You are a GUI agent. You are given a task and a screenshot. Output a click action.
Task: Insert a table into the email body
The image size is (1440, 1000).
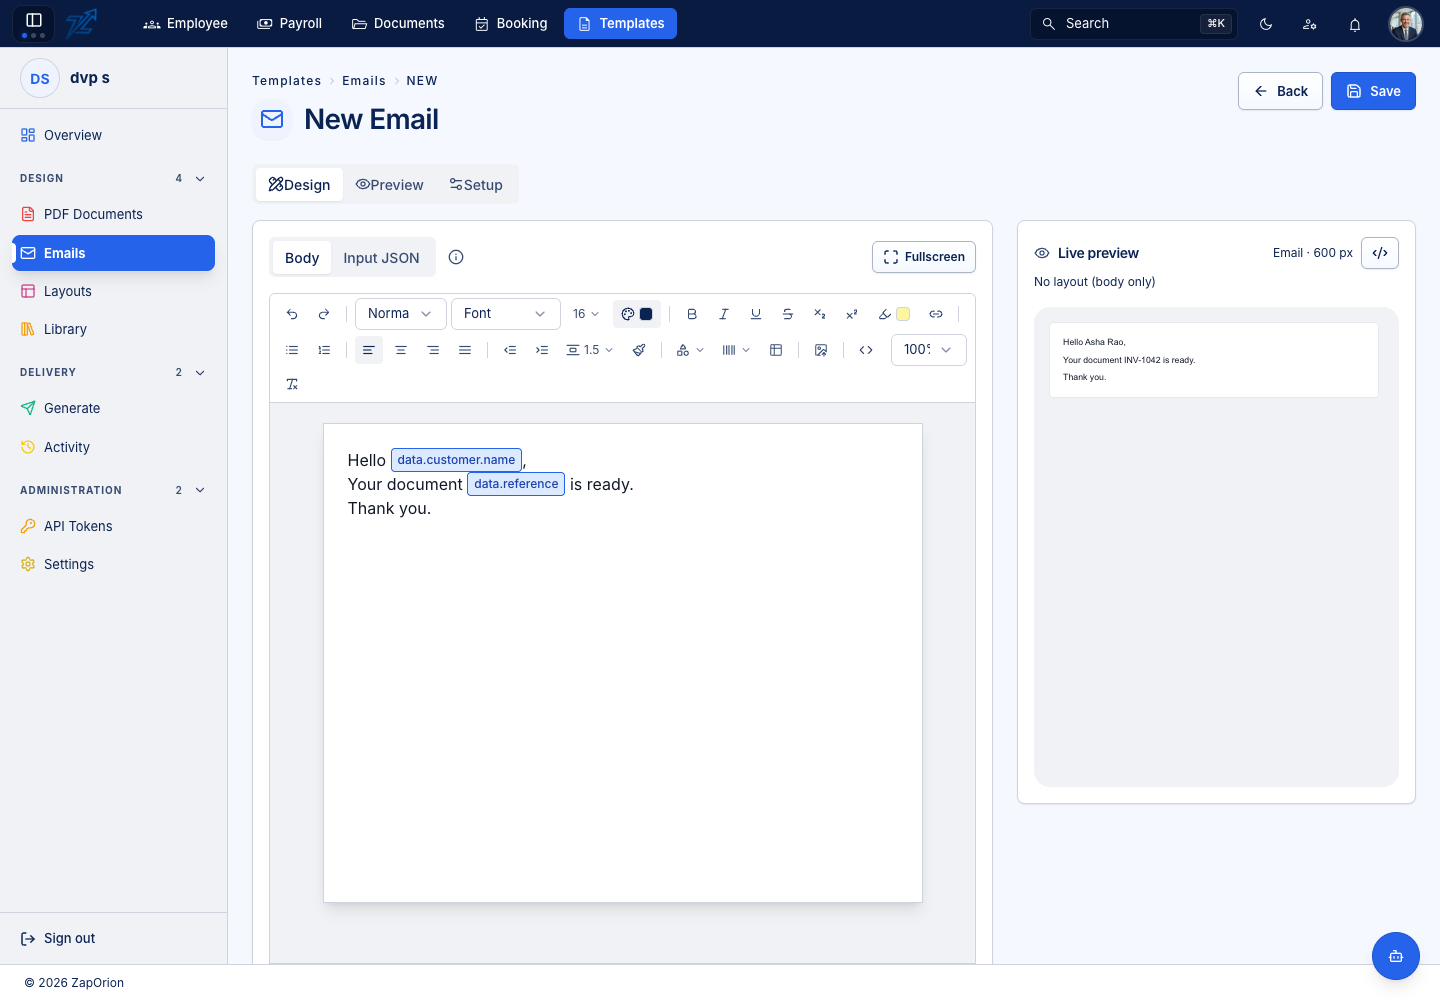[776, 350]
